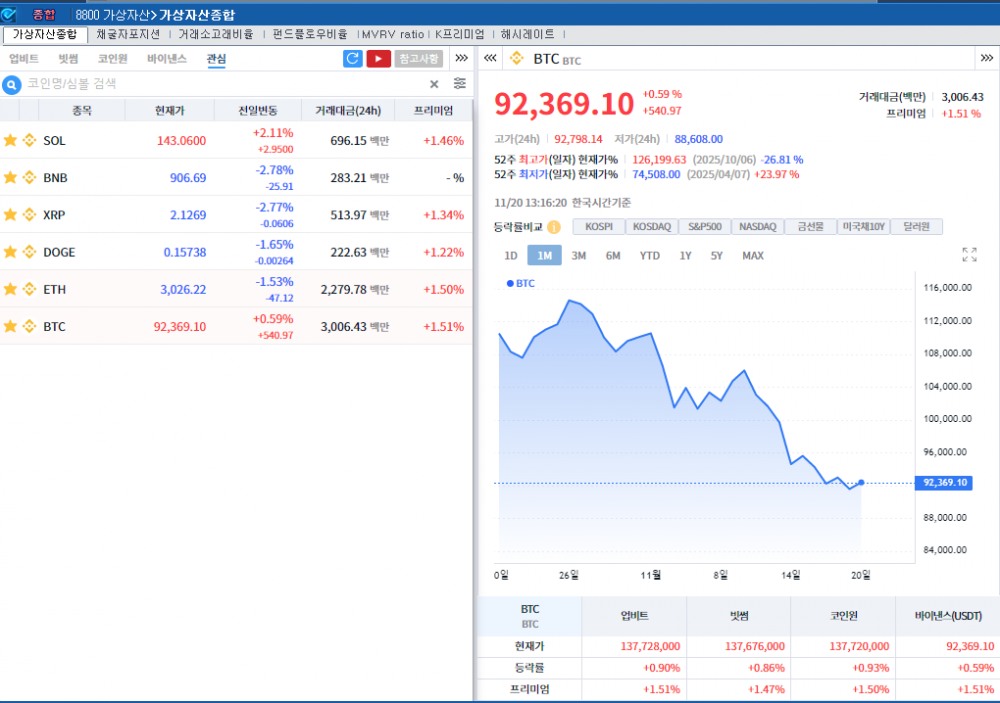The width and height of the screenshot is (1000, 703).
Task: Click the search magnifier icon in the coin search bar
Action: (10, 84)
